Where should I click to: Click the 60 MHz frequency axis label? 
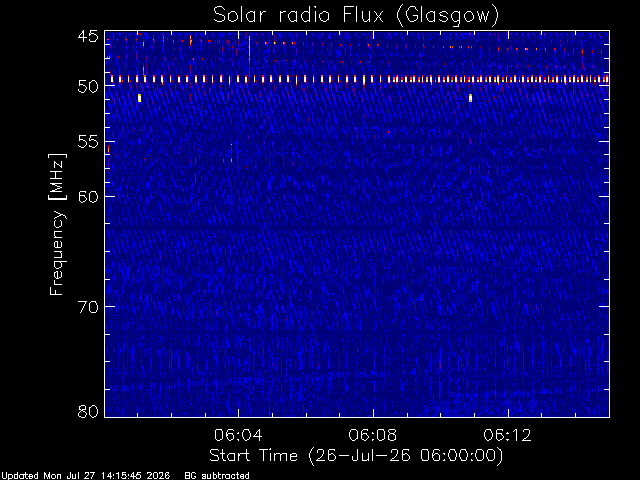(88, 197)
